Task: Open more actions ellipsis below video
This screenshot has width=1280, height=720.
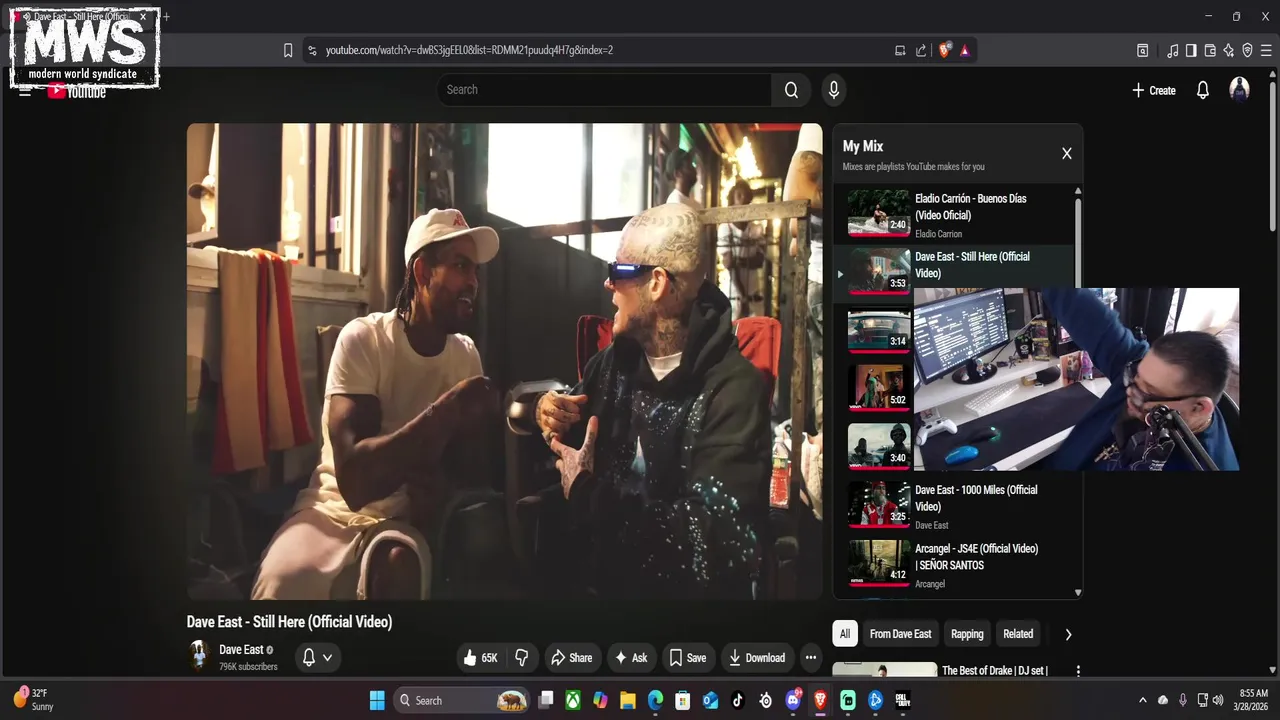Action: click(x=811, y=658)
